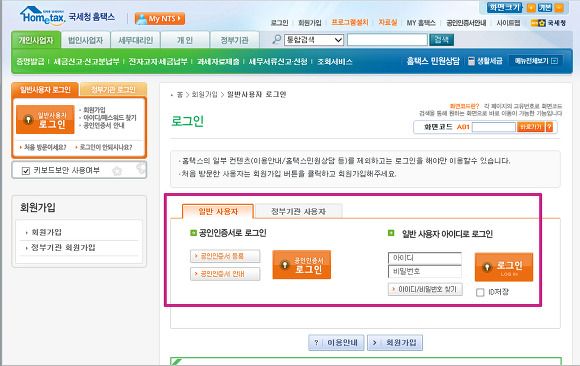Reset screen size with 기본 button

coord(545,7)
